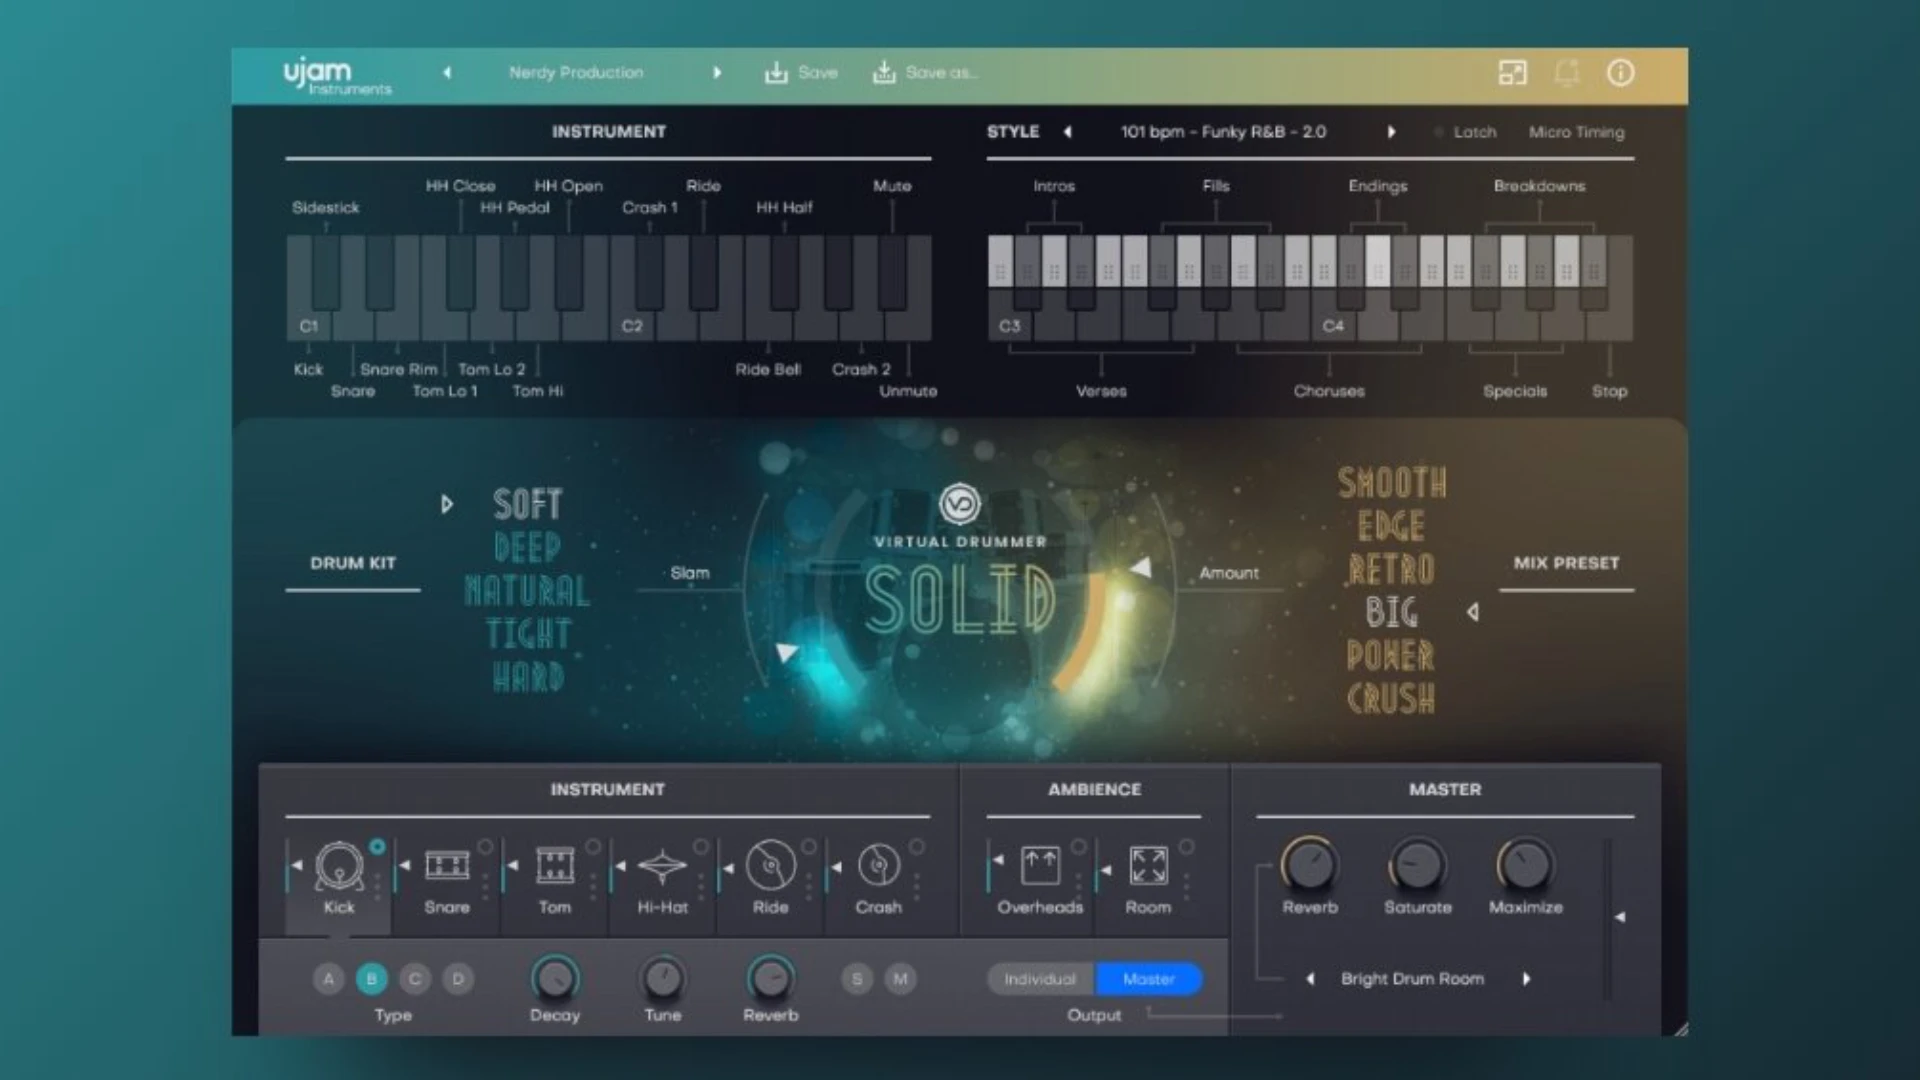The height and width of the screenshot is (1080, 1920).
Task: Click the master Saturate knob
Action: pos(1417,865)
